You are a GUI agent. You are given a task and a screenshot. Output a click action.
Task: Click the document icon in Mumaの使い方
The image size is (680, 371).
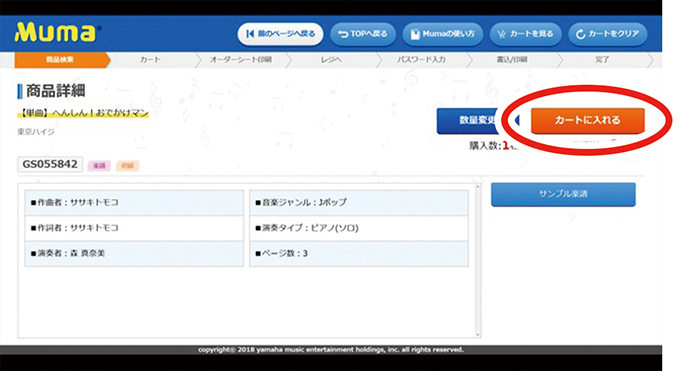415,34
